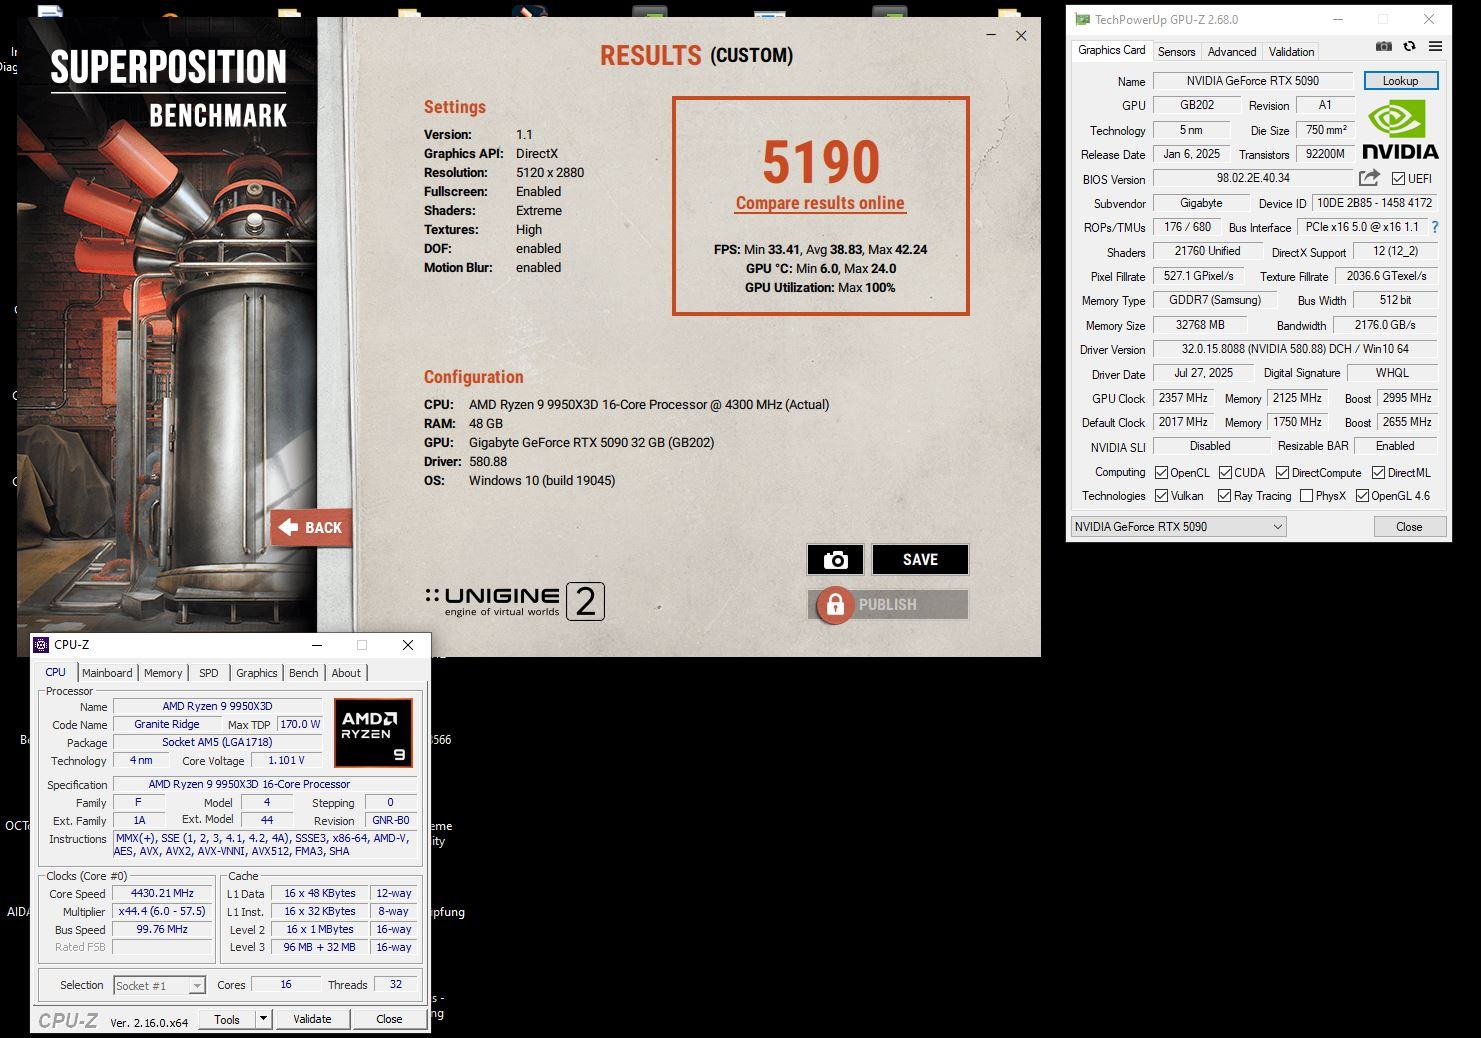Click the CPU-Z Core Speed value 4430.21 MHz

point(163,893)
